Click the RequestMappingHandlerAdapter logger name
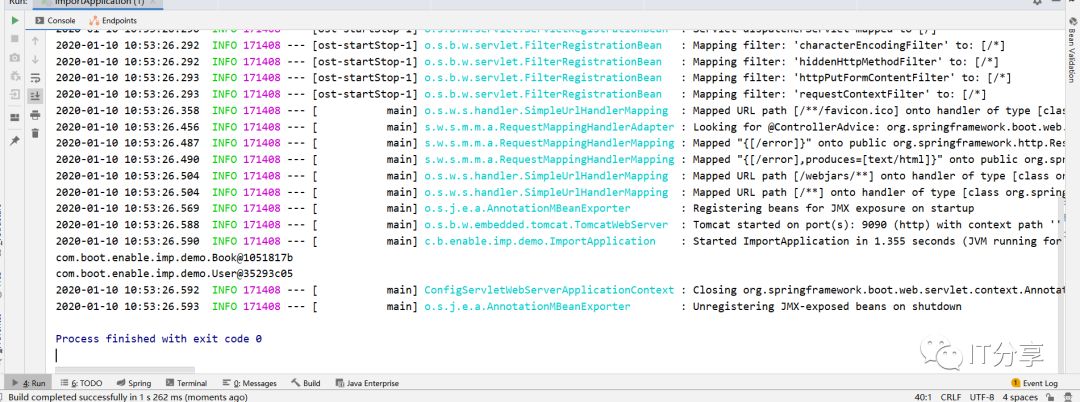1080x402 pixels. click(549, 127)
